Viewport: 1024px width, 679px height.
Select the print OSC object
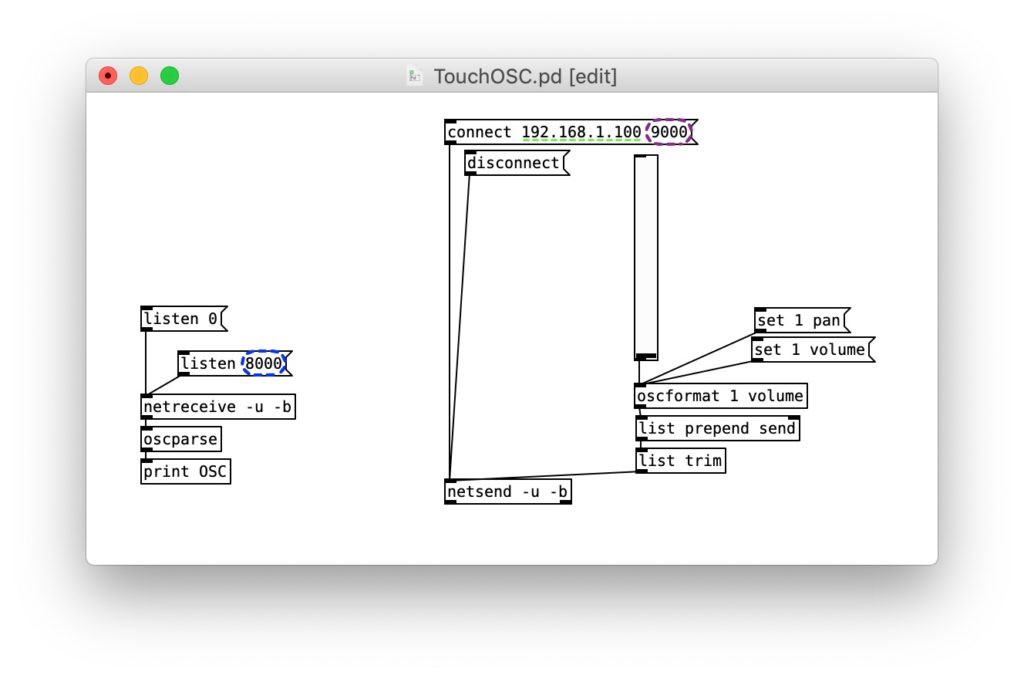tap(185, 471)
